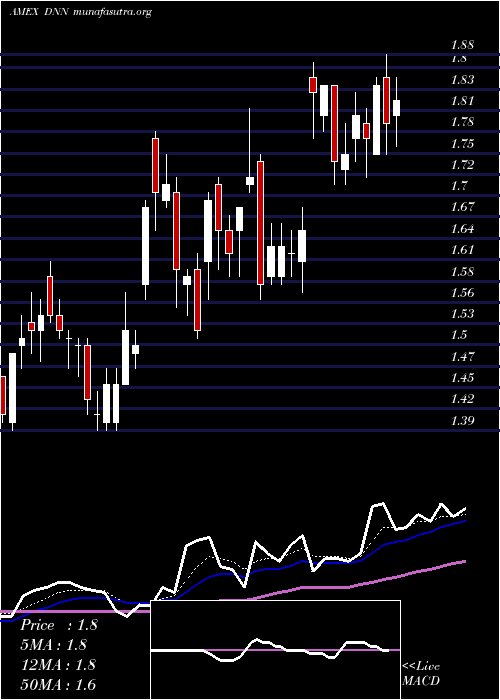This screenshot has width=500, height=700.
Task: Pick the 1.42 price axis label
Action: click(x=462, y=399)
